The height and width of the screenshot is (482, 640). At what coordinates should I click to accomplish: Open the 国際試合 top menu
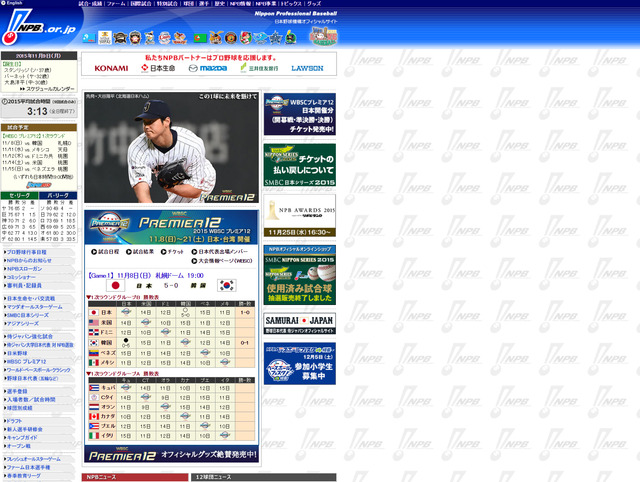tap(141, 3)
